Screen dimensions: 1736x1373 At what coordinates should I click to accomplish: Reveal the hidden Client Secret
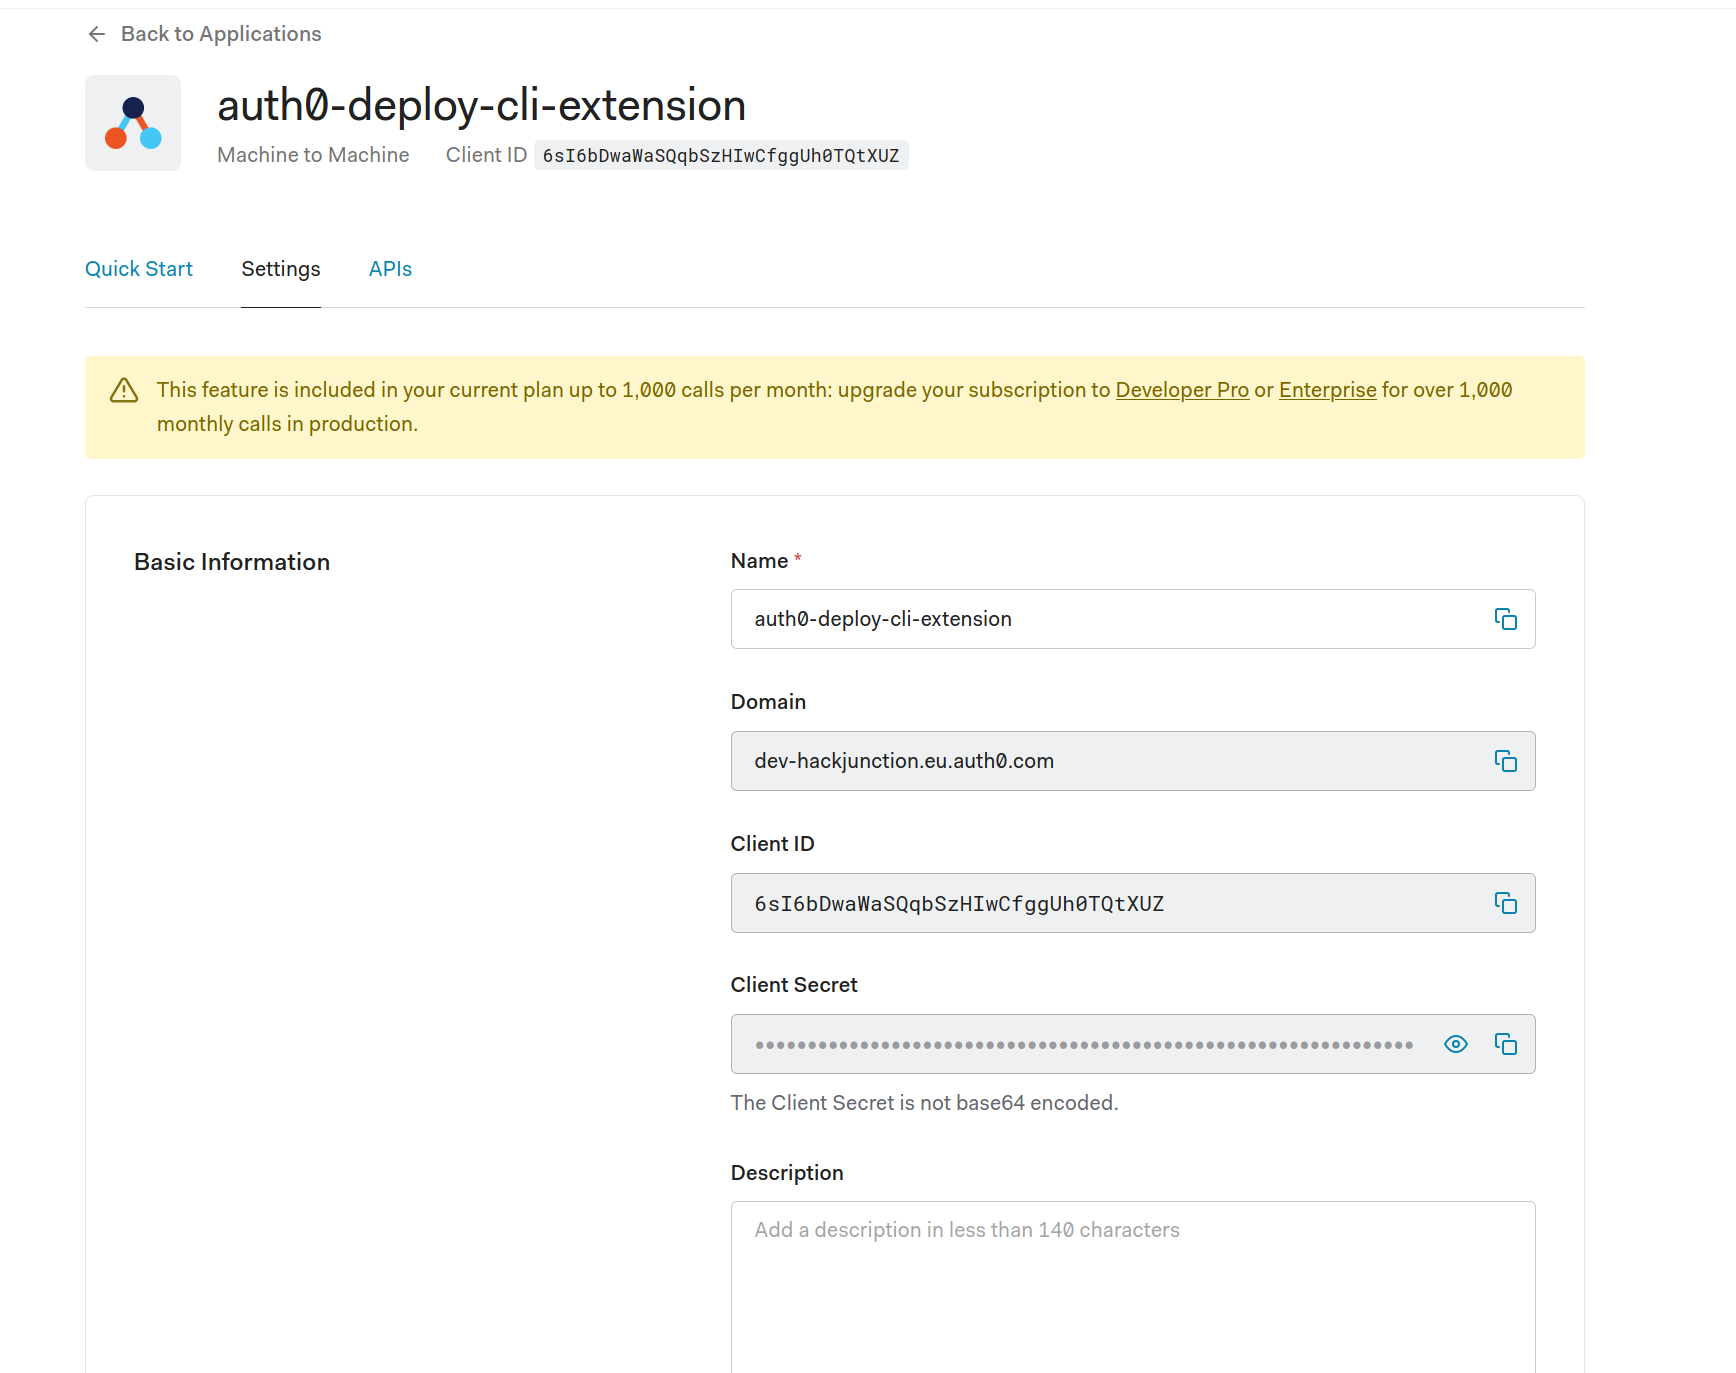[x=1456, y=1043]
